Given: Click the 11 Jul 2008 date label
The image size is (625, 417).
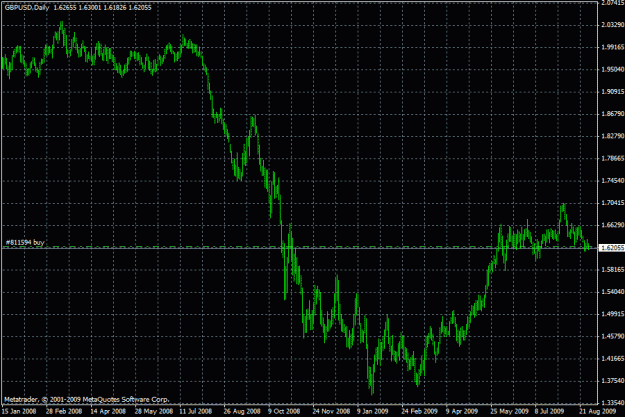Looking at the screenshot, I should (x=196, y=411).
